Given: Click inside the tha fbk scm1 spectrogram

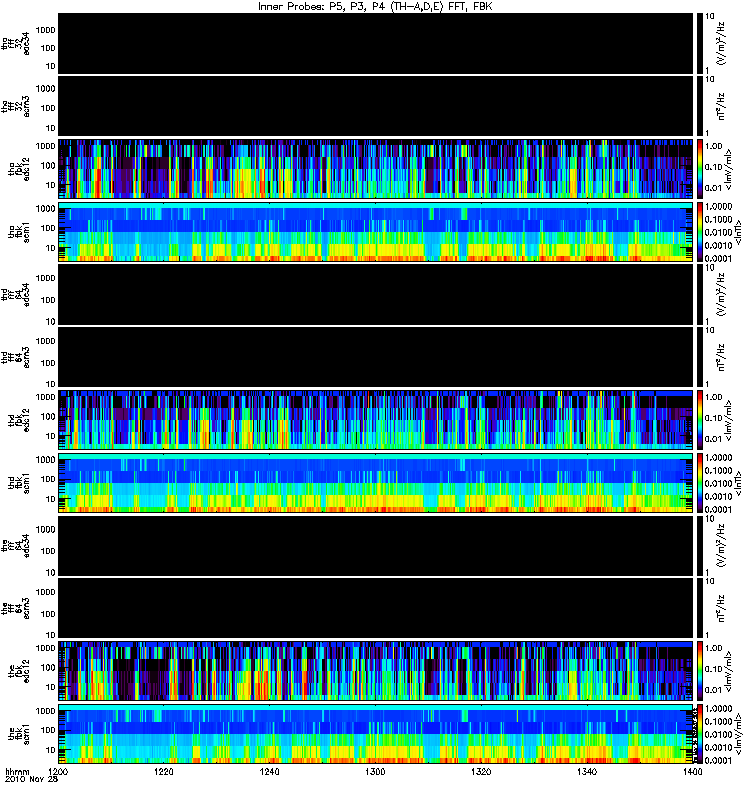Looking at the screenshot, I should (x=376, y=232).
